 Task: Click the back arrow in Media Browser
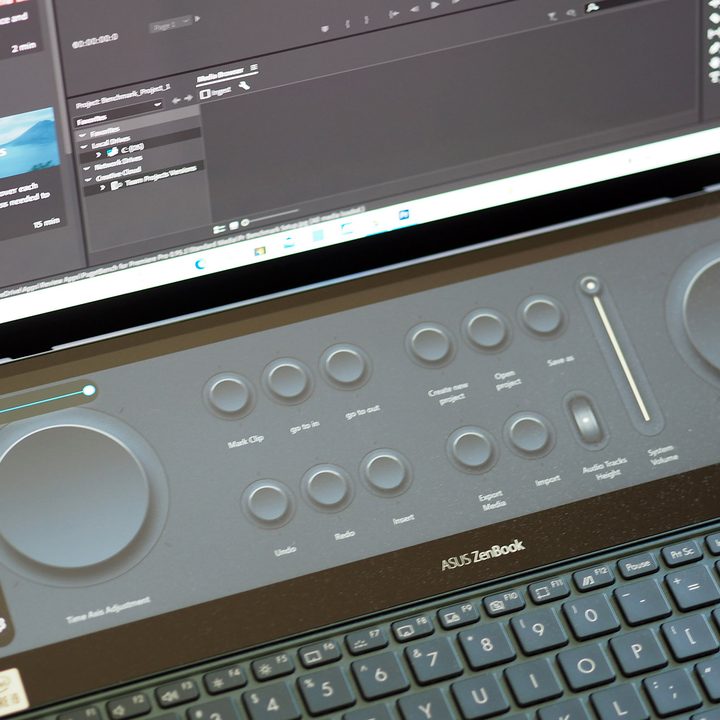click(176, 101)
